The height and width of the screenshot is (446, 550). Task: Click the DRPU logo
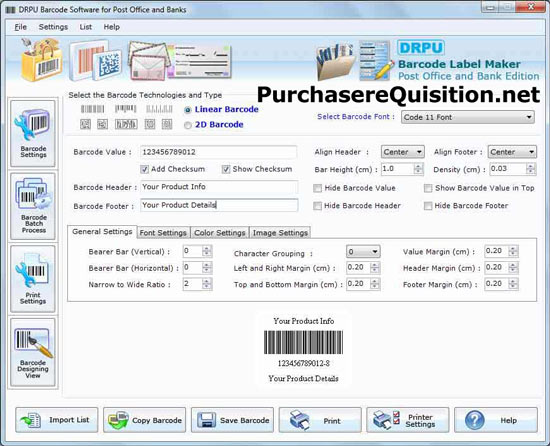[x=421, y=48]
